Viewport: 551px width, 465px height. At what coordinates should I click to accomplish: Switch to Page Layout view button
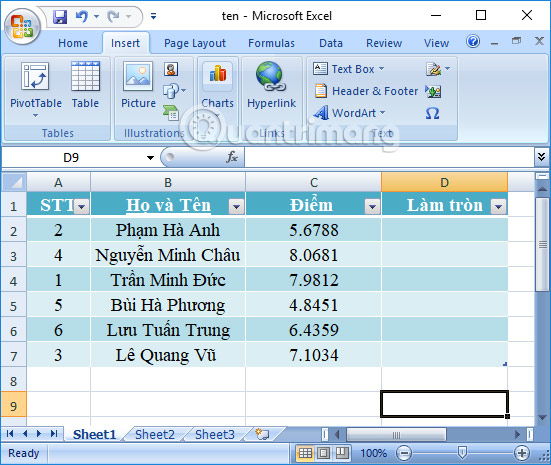point(324,453)
